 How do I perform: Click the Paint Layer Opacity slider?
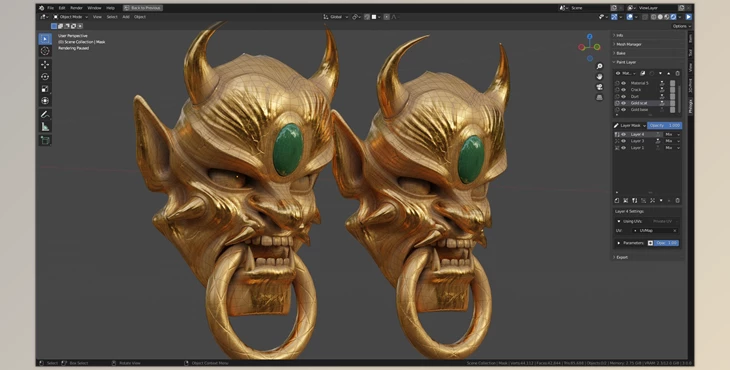[x=664, y=125]
